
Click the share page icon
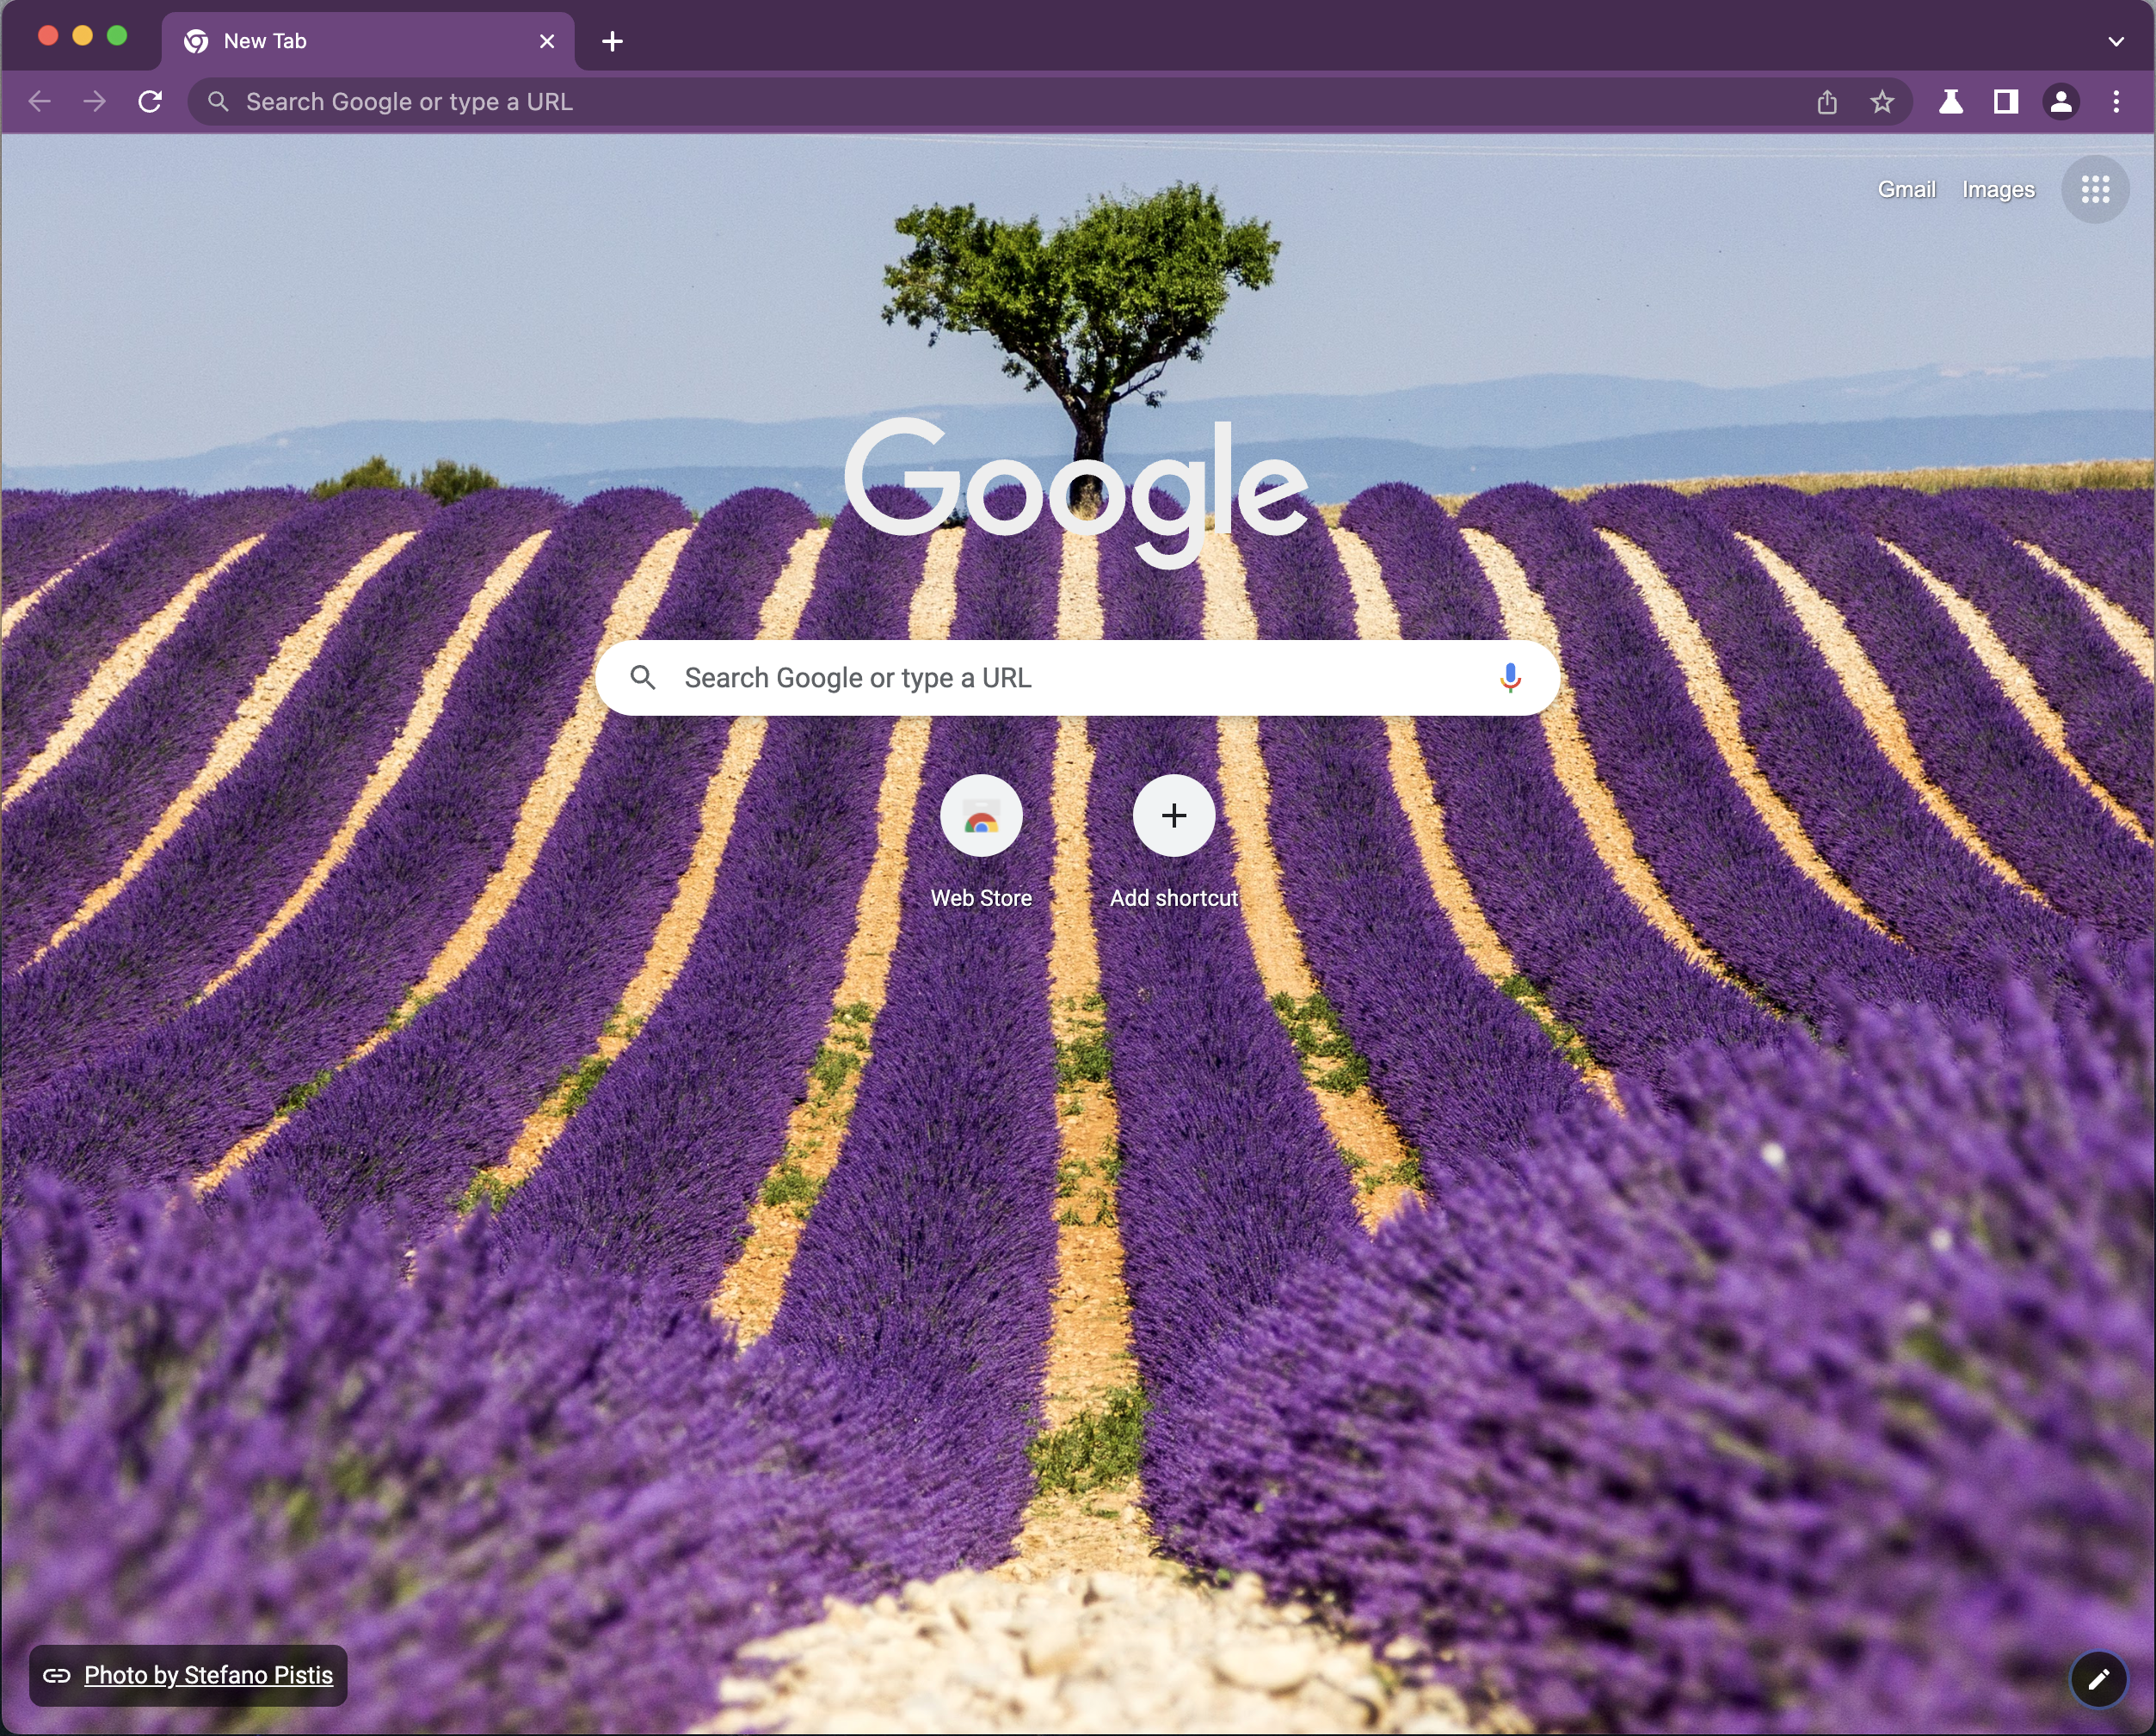point(1827,102)
